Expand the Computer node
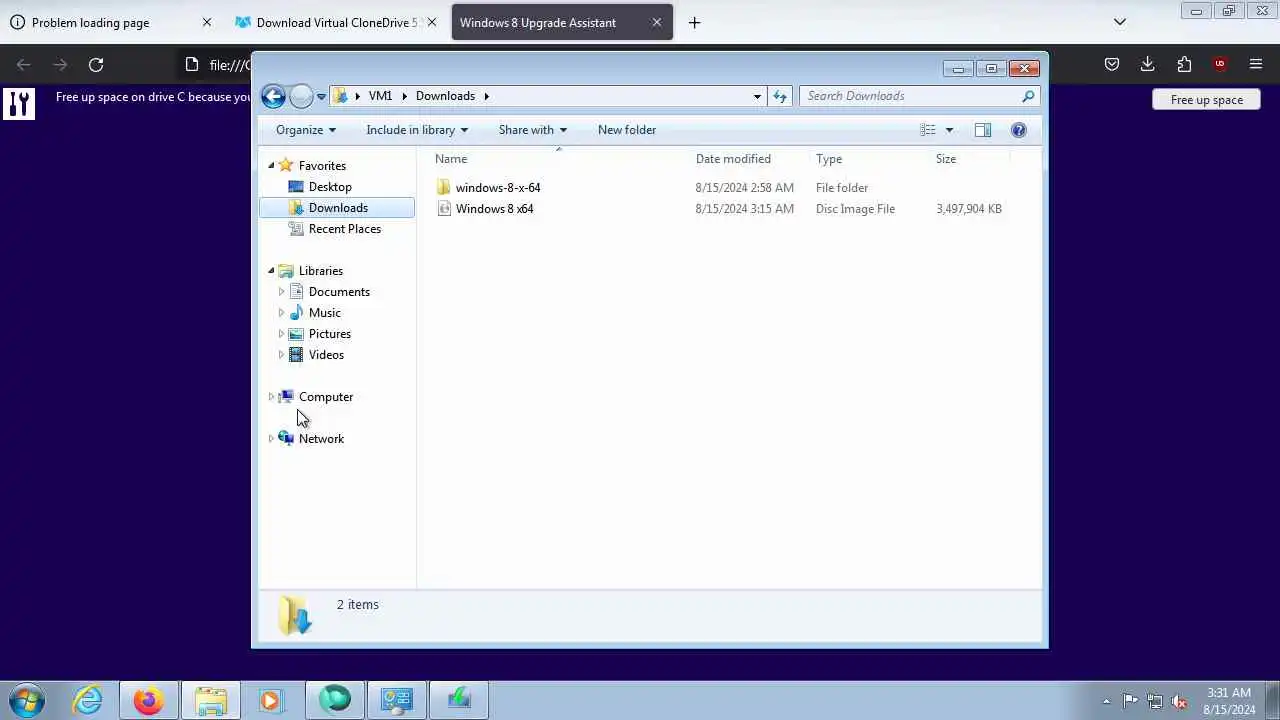 point(271,397)
